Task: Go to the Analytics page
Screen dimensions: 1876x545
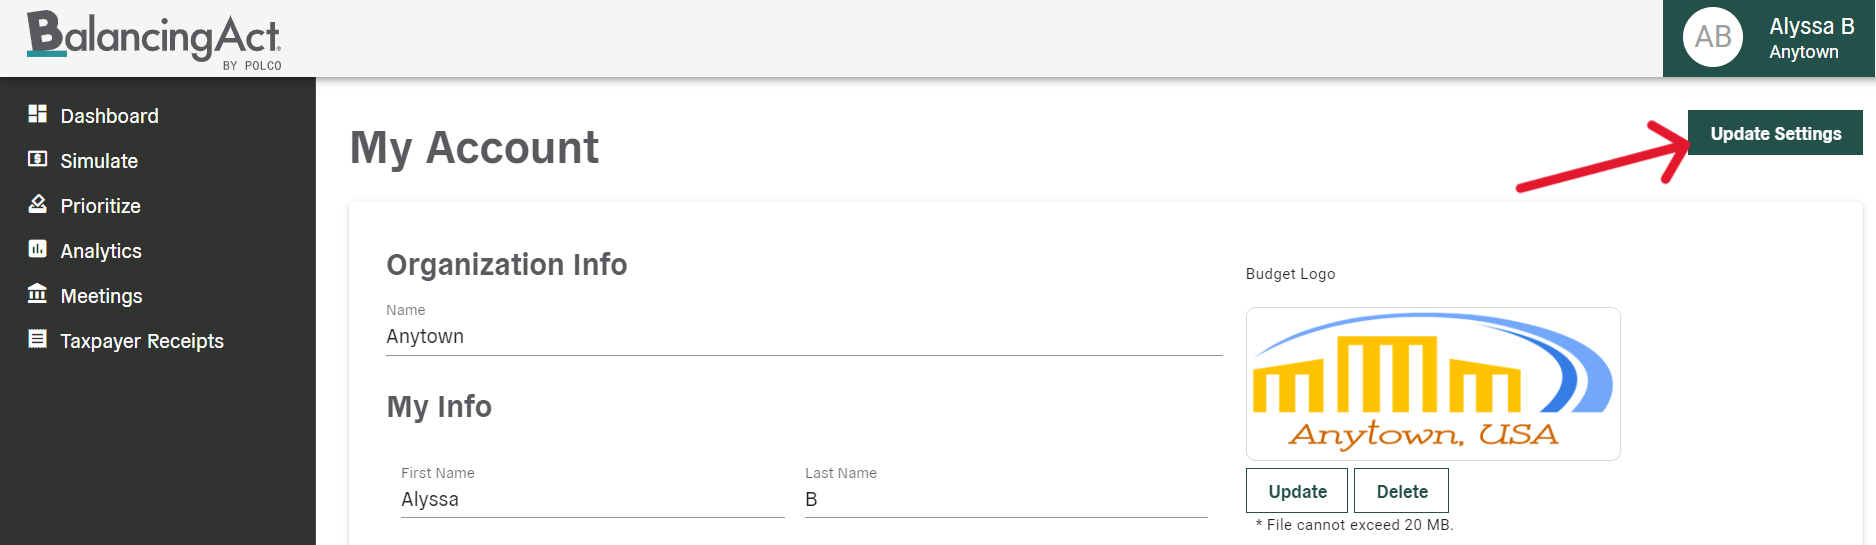Action: (101, 251)
